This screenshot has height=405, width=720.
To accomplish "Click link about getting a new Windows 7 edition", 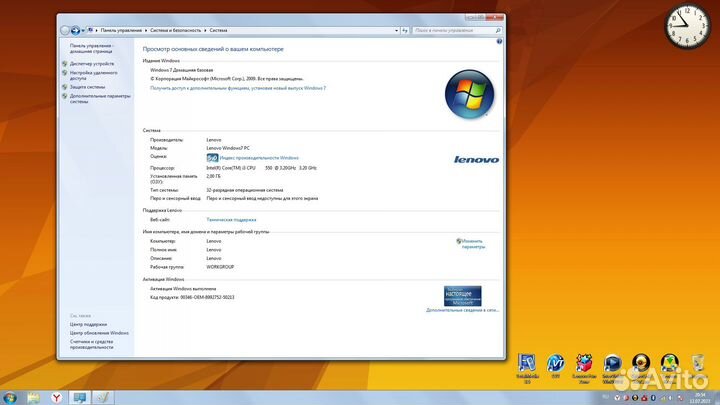I will [238, 88].
